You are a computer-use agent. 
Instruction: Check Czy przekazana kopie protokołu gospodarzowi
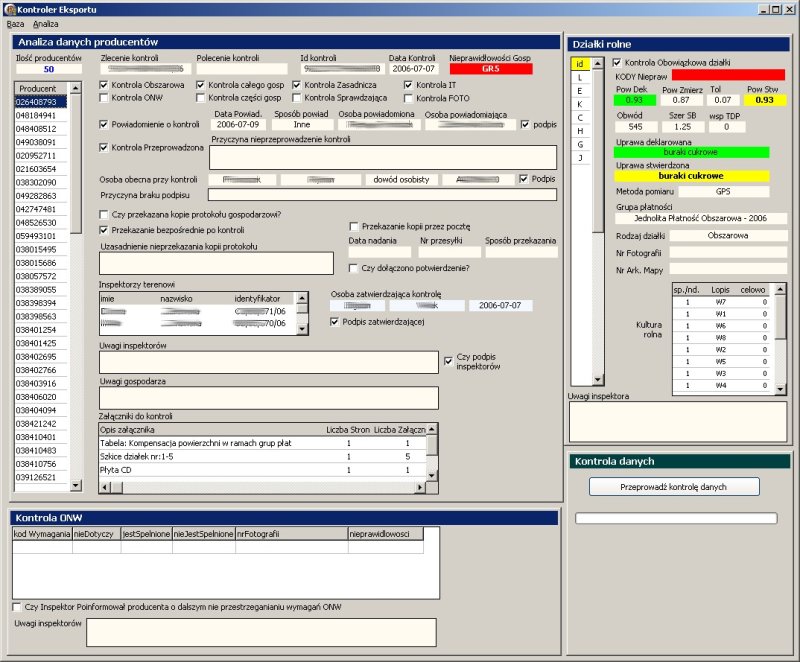click(104, 214)
